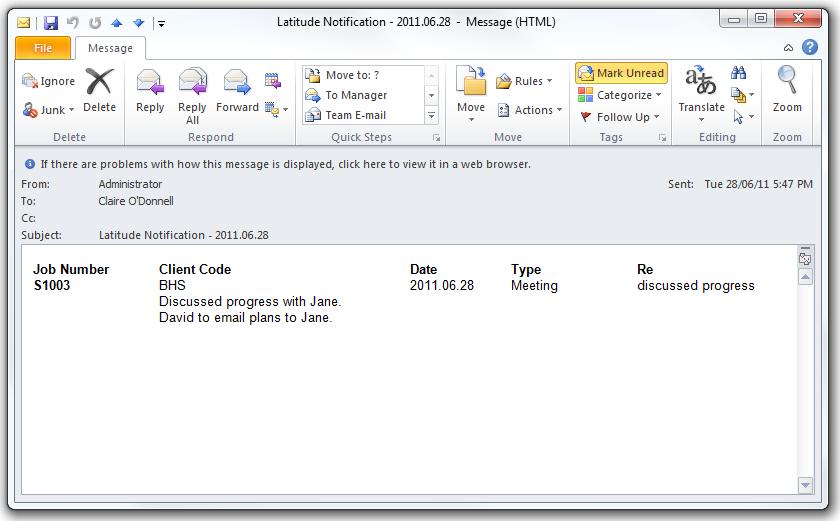Select the Message ribbon tab

(110, 48)
